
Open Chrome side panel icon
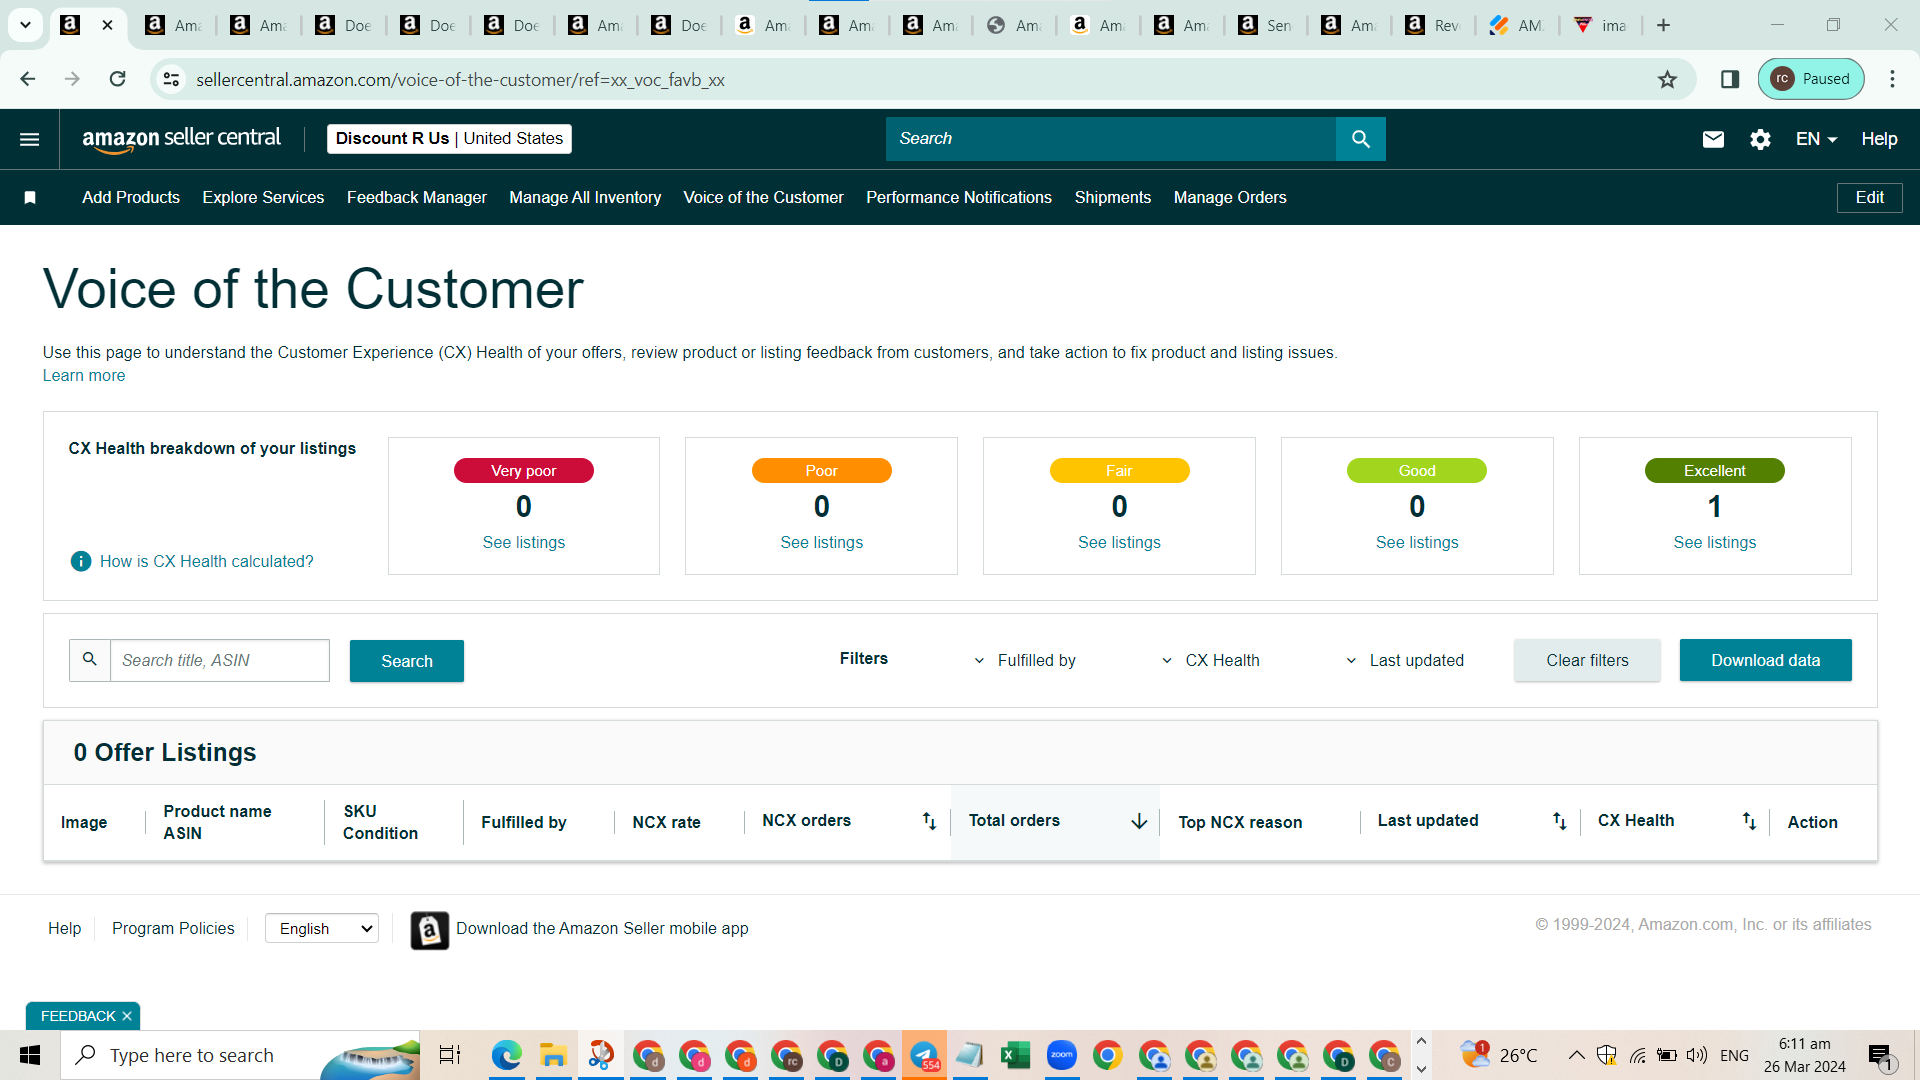[x=1730, y=79]
